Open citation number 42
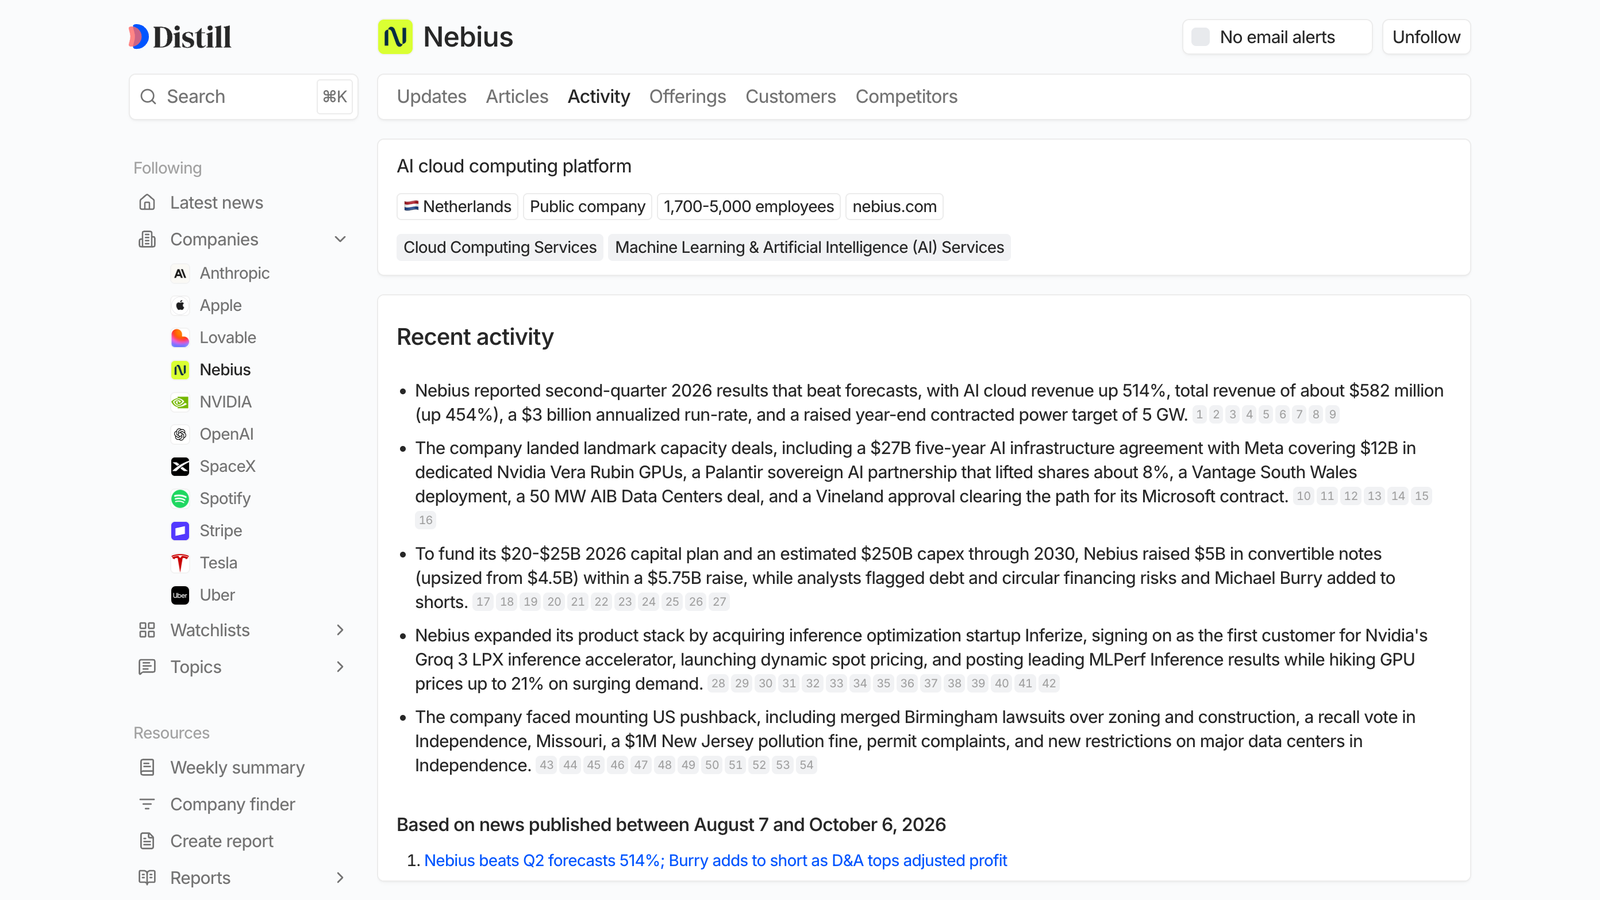 (x=1048, y=684)
